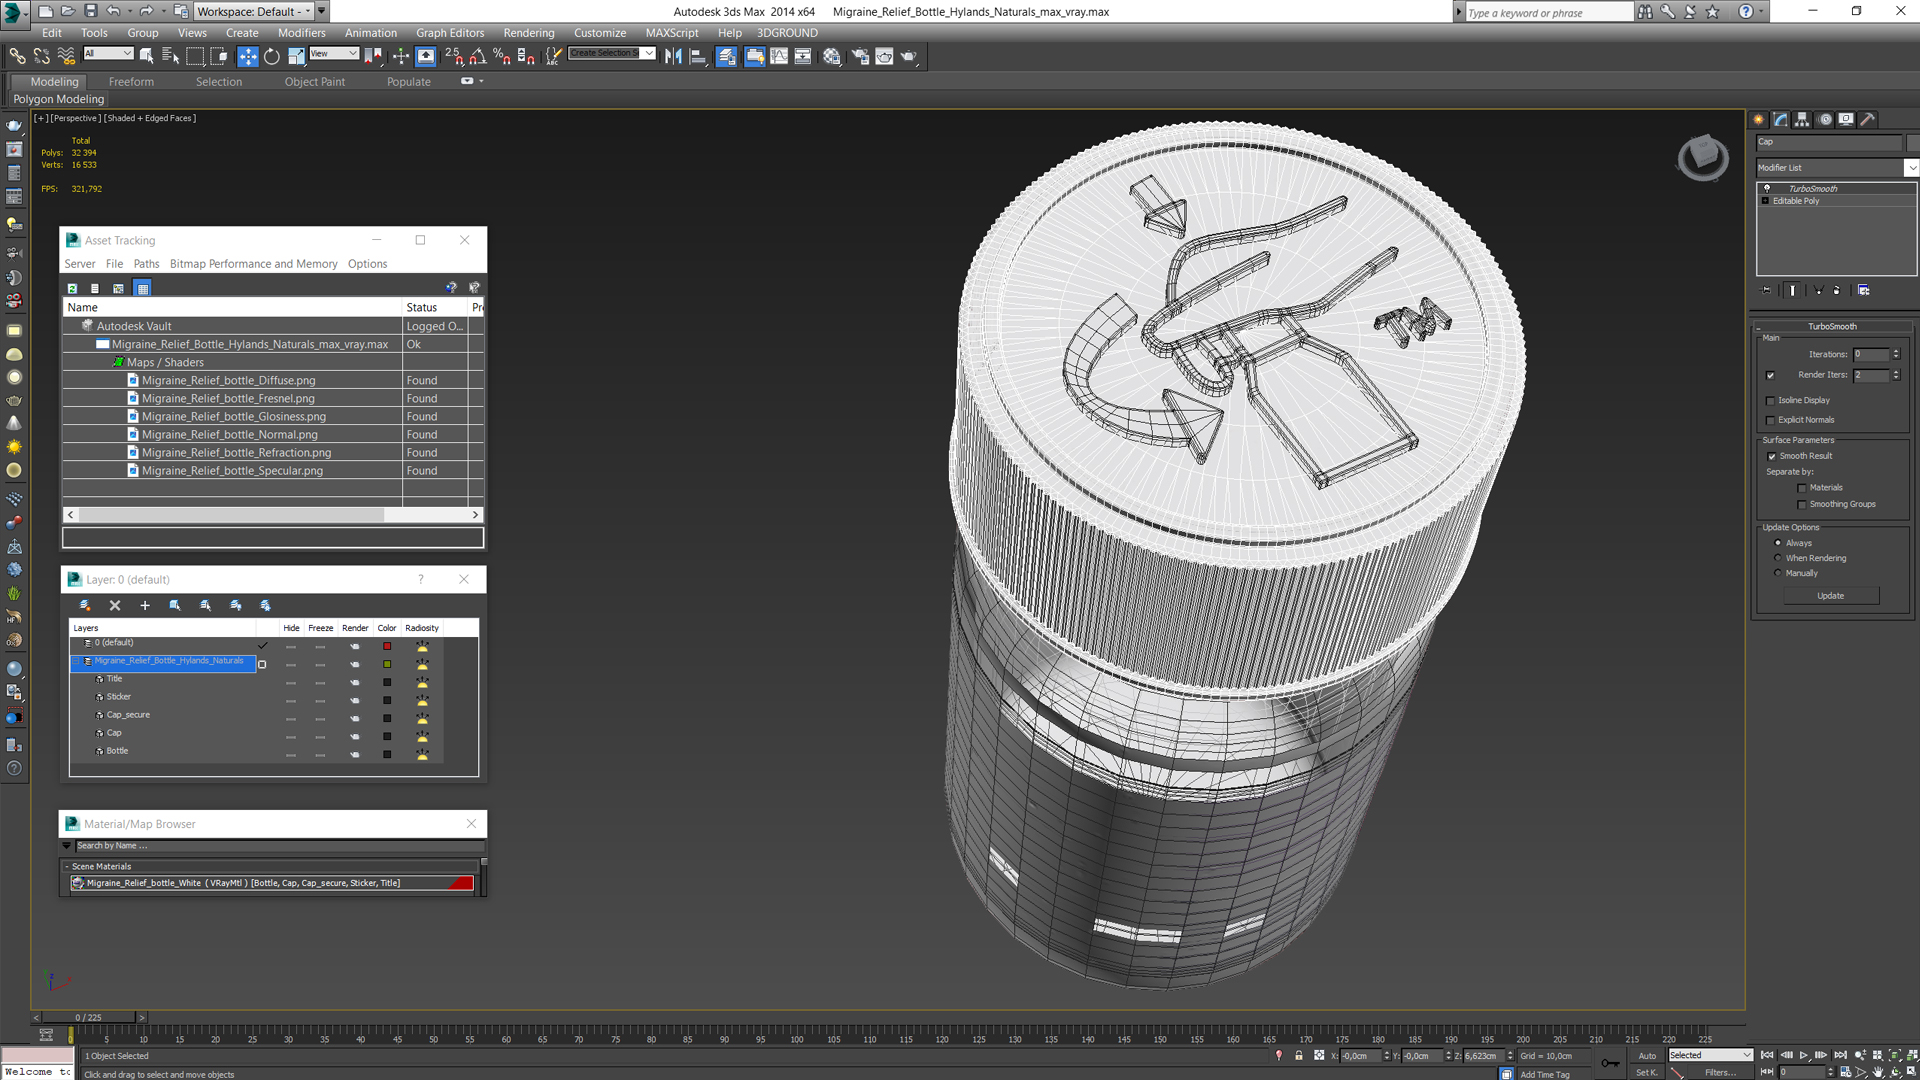Open the Utilities hammer panel tab
The image size is (1920, 1080).
[x=1867, y=119]
